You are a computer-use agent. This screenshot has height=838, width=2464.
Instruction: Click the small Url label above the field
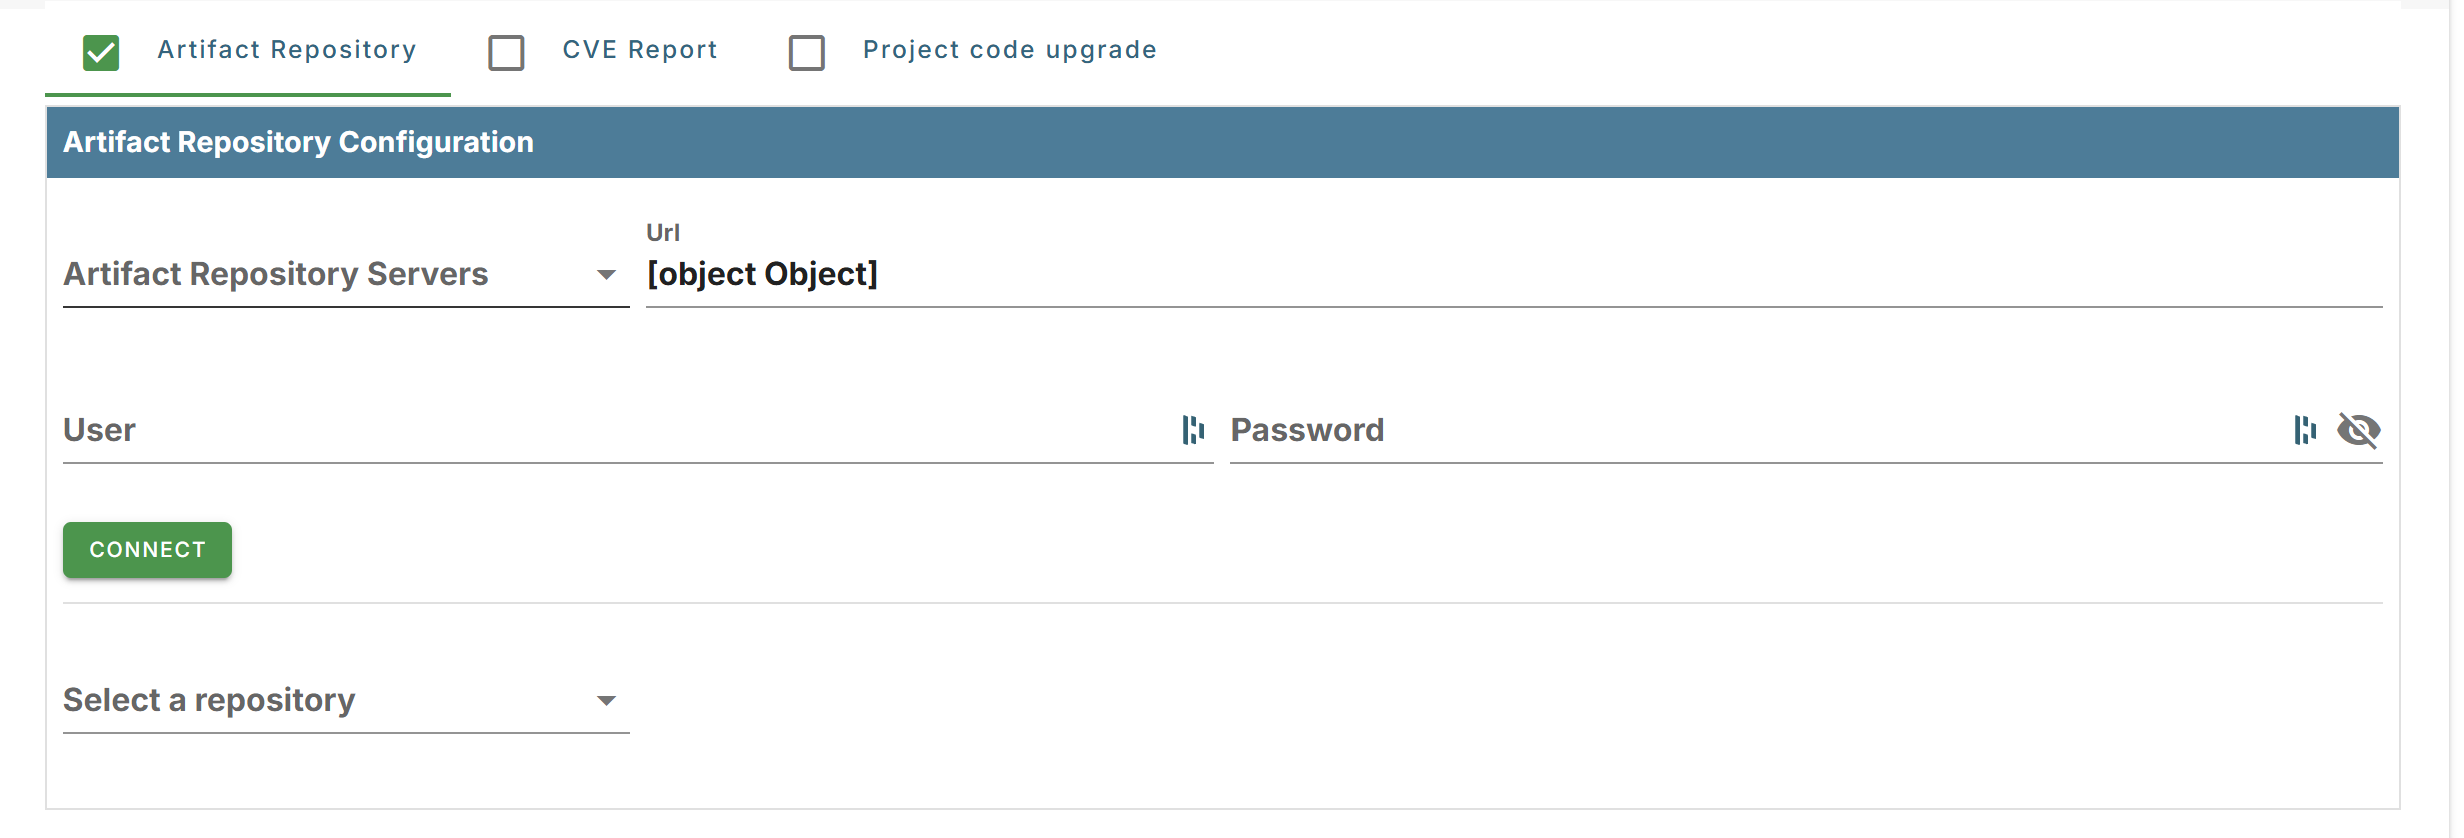tap(663, 233)
